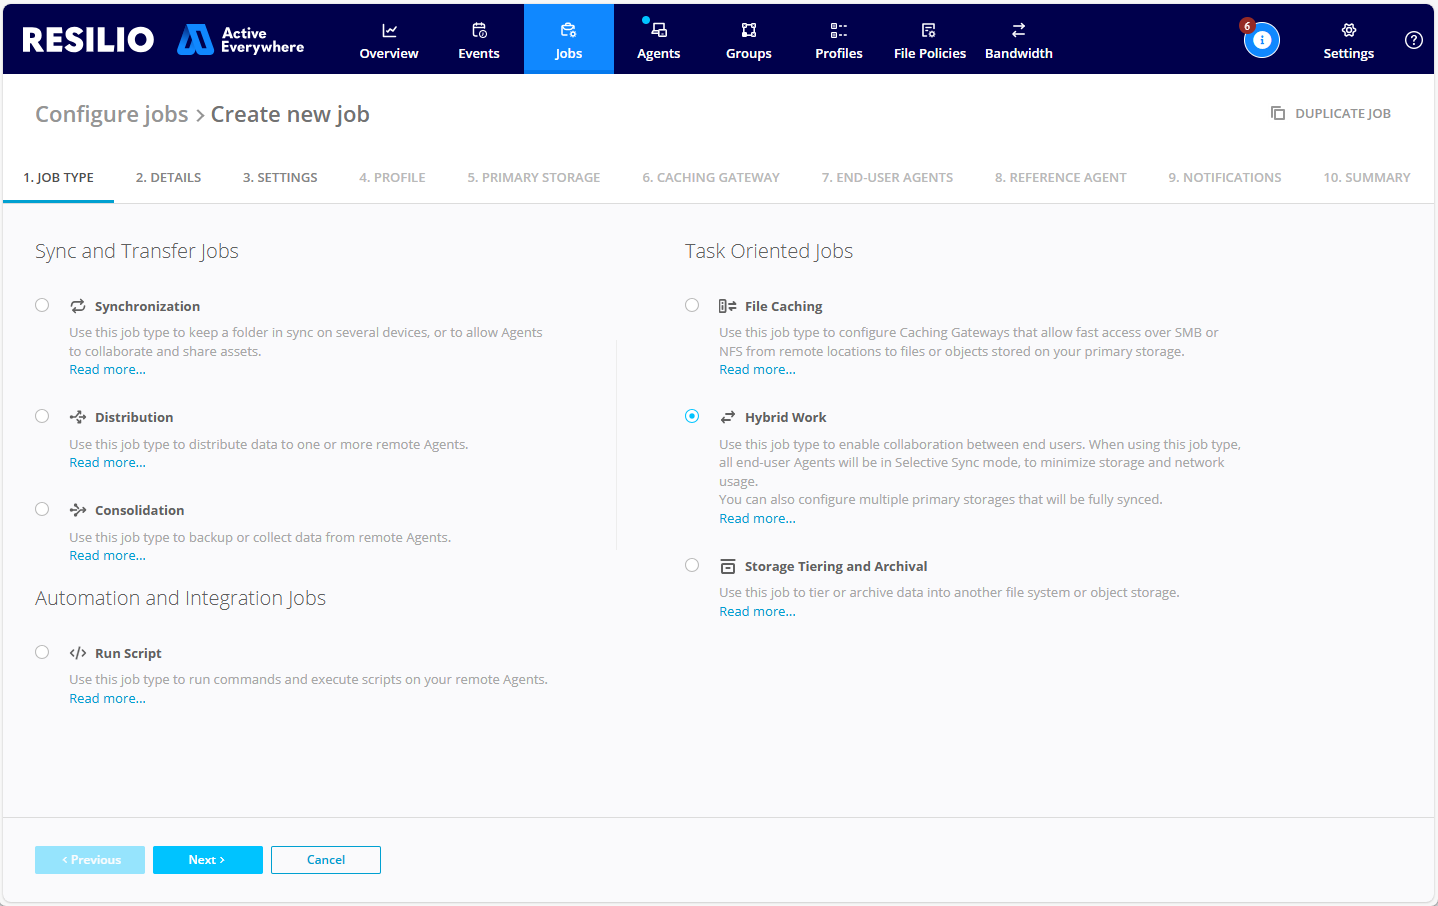Open the Overview chart icon
The height and width of the screenshot is (906, 1438).
point(389,31)
